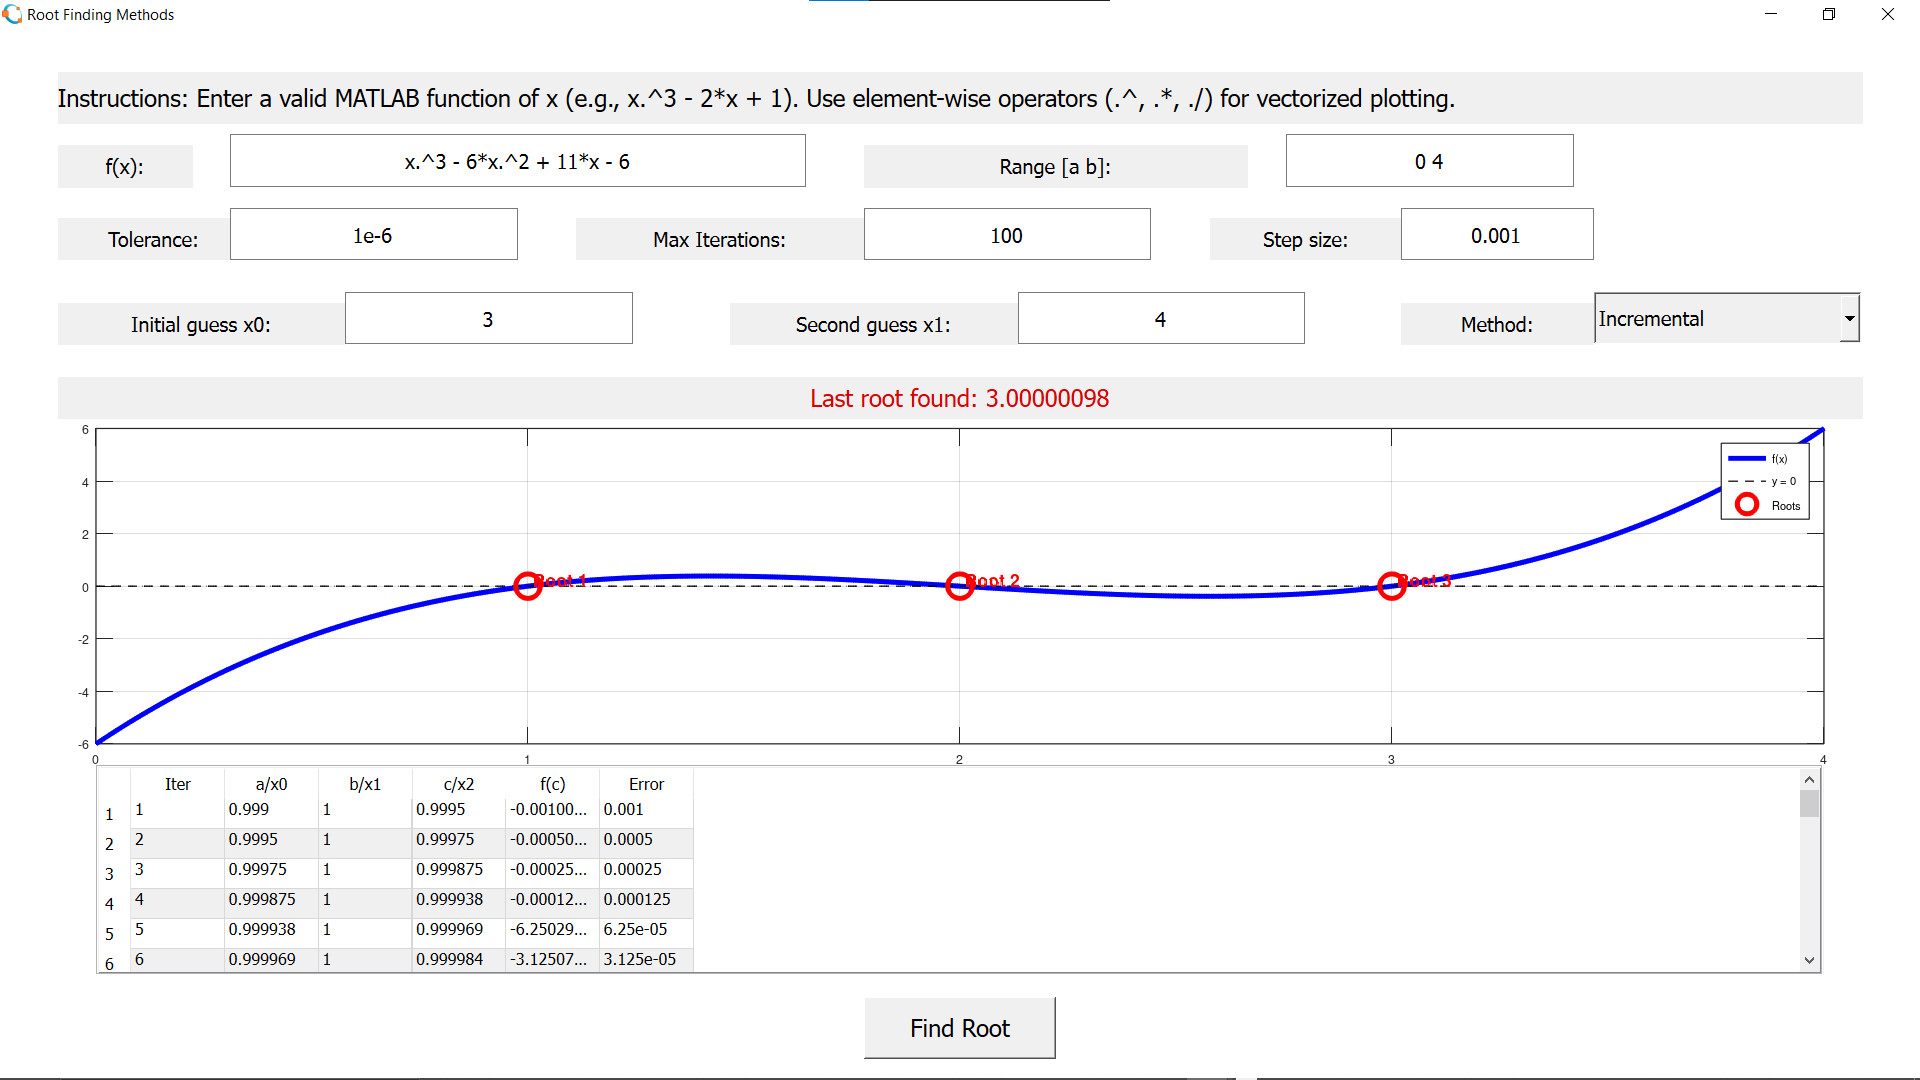Maximize the Root Finding Methods window

[1828, 14]
